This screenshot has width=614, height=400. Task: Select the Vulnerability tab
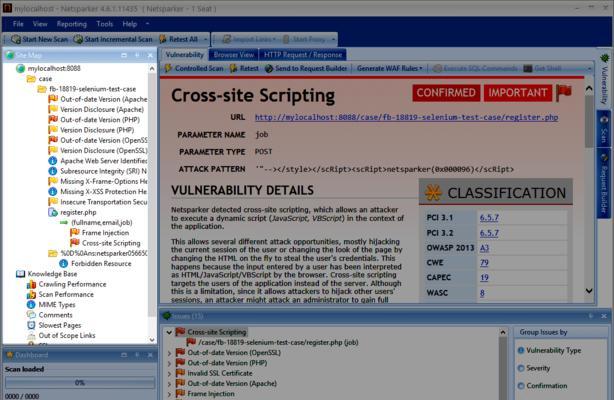pos(184,55)
